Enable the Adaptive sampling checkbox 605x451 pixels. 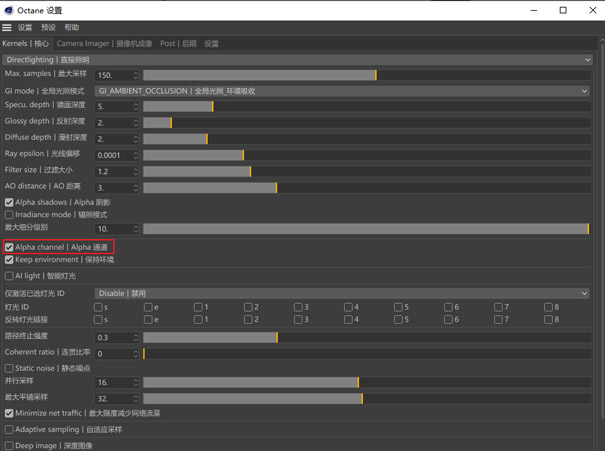9,429
